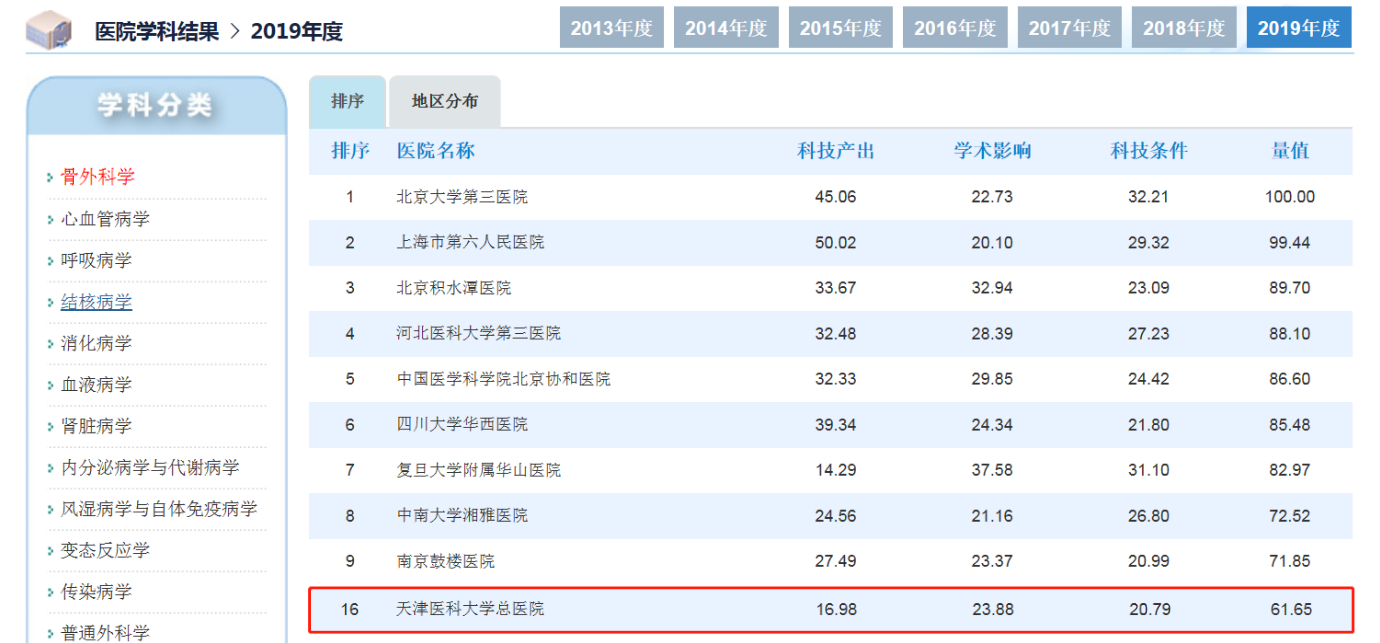Viewport: 1380px width, 643px height.
Task: Click the 学术影响 column header
Action: tap(992, 151)
